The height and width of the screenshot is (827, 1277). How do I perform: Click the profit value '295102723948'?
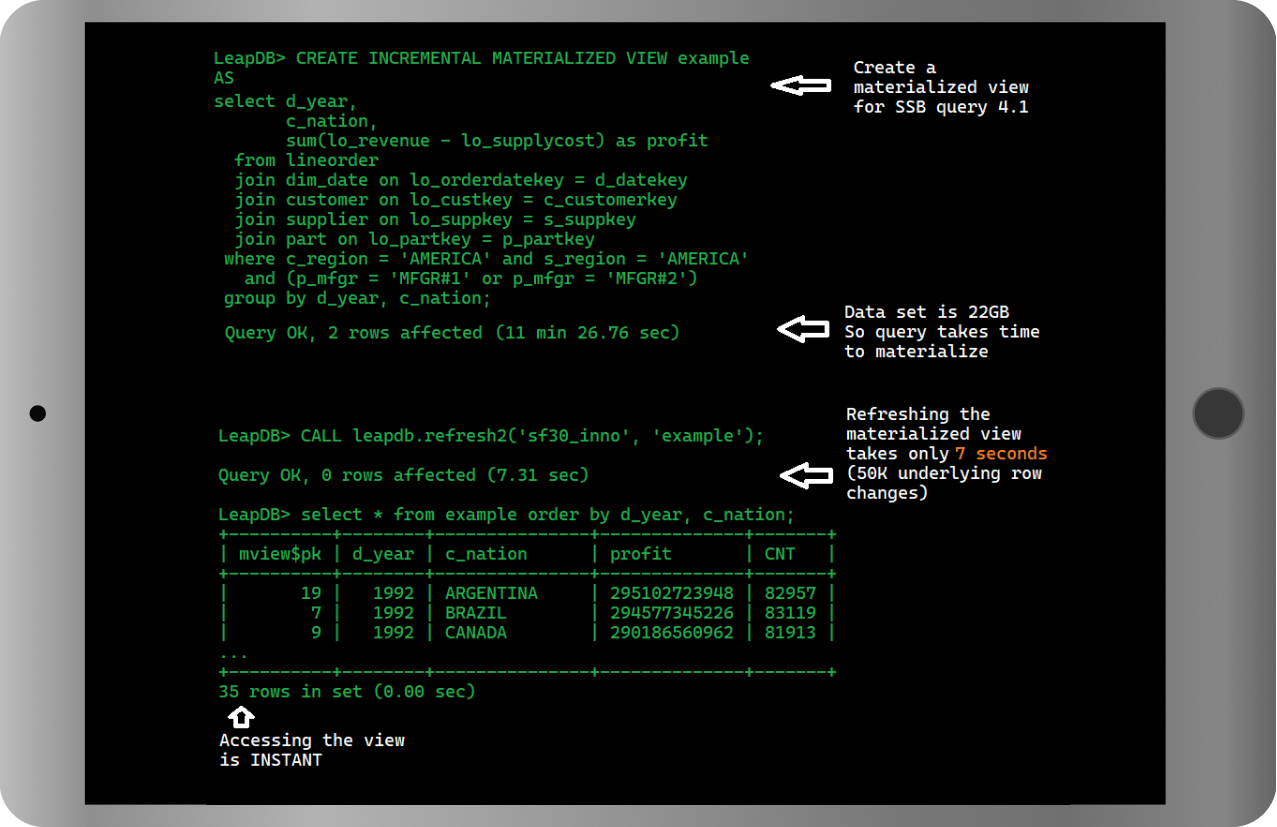[672, 593]
